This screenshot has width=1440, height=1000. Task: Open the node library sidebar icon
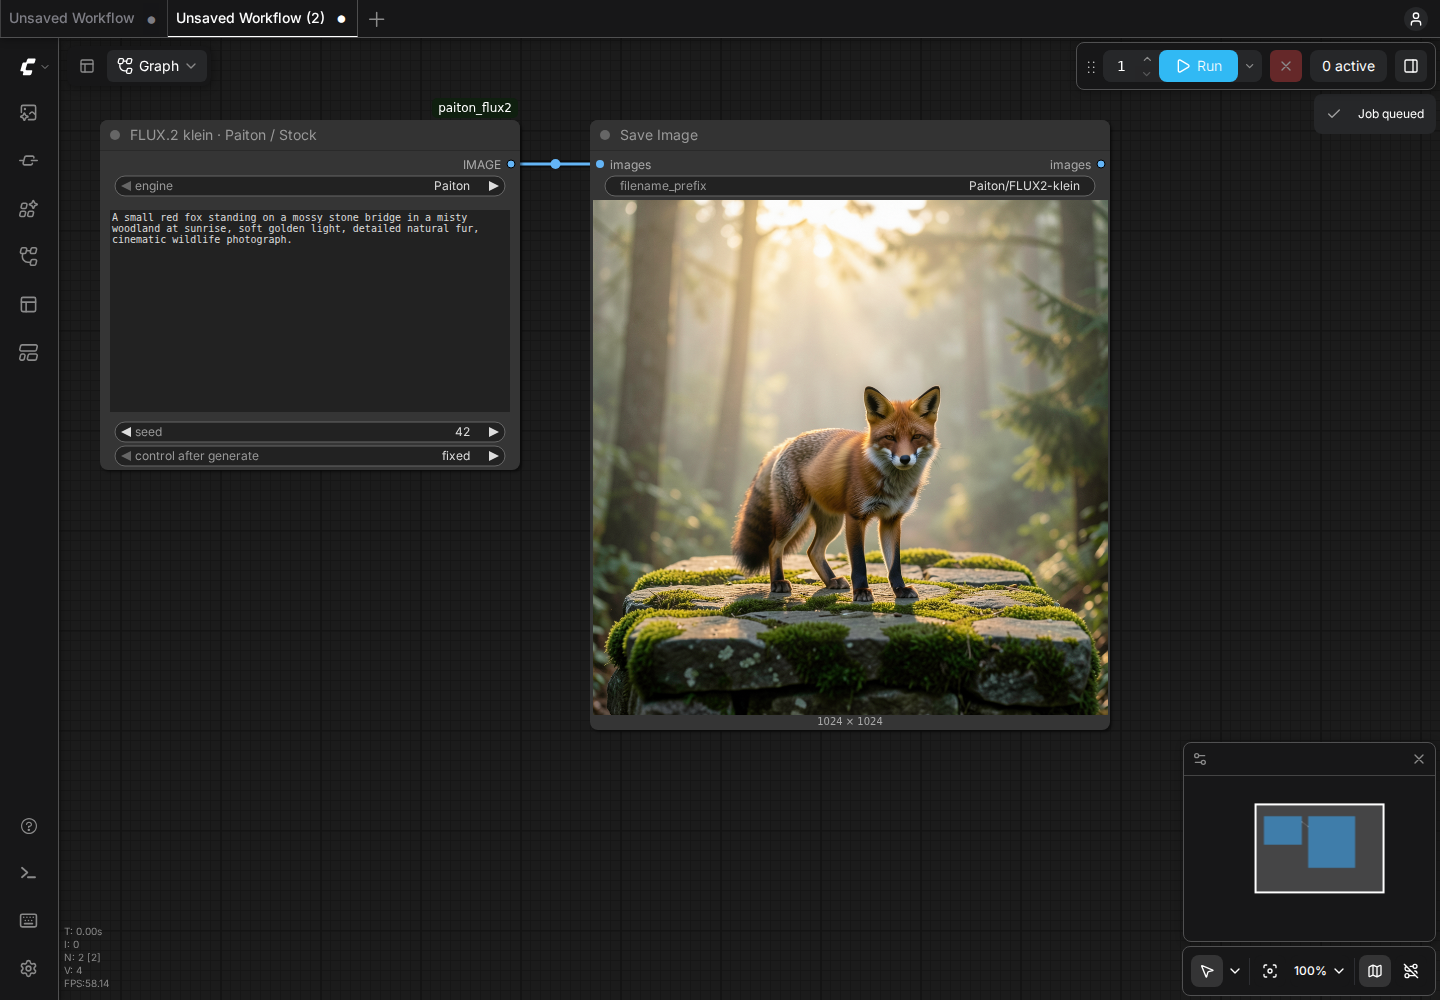point(29,161)
